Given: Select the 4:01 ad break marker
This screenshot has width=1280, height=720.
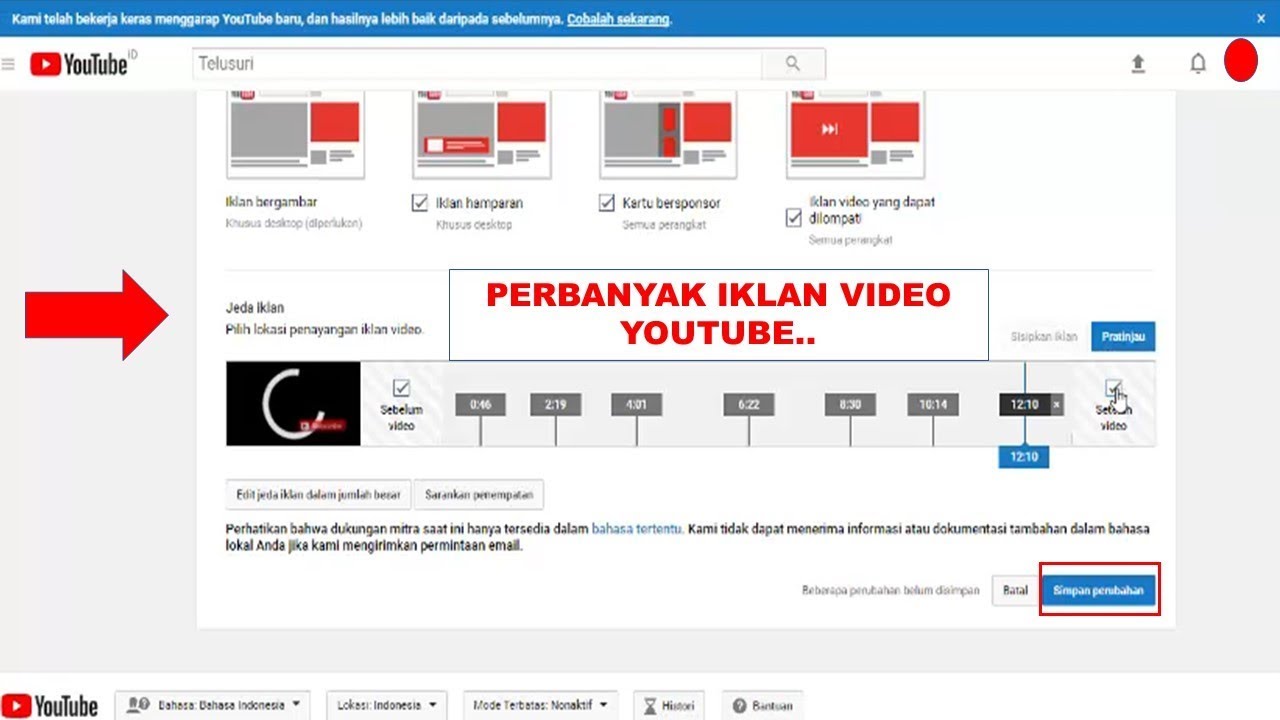Looking at the screenshot, I should [637, 405].
